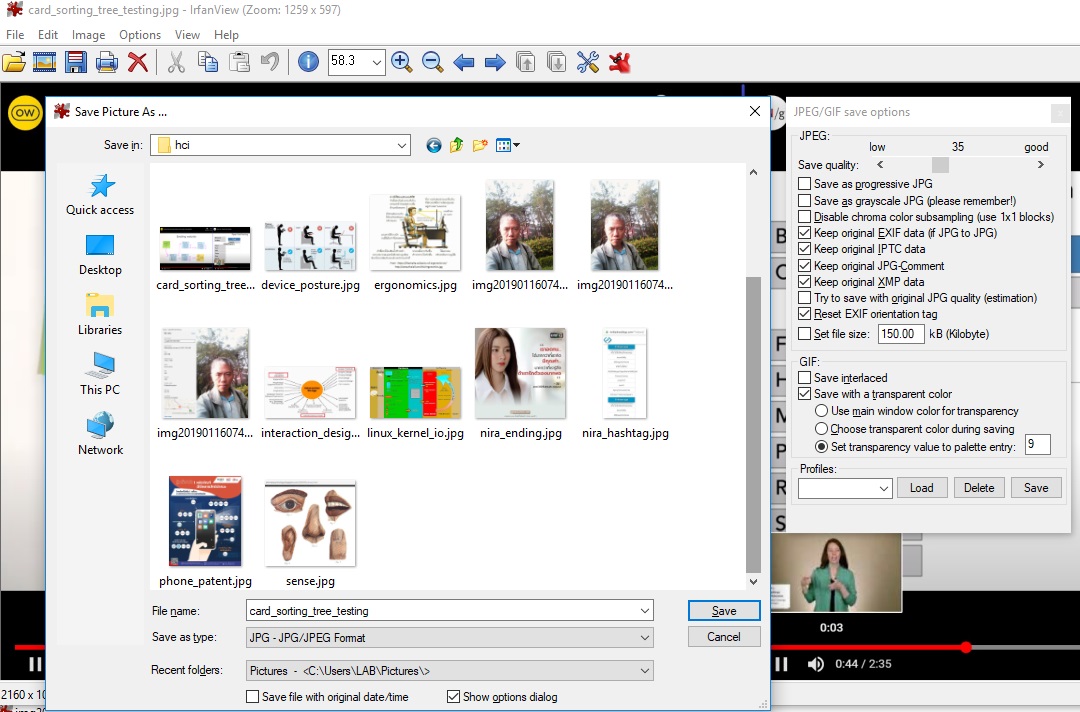
Task: Go back to last folder visited icon
Action: pyautogui.click(x=433, y=145)
